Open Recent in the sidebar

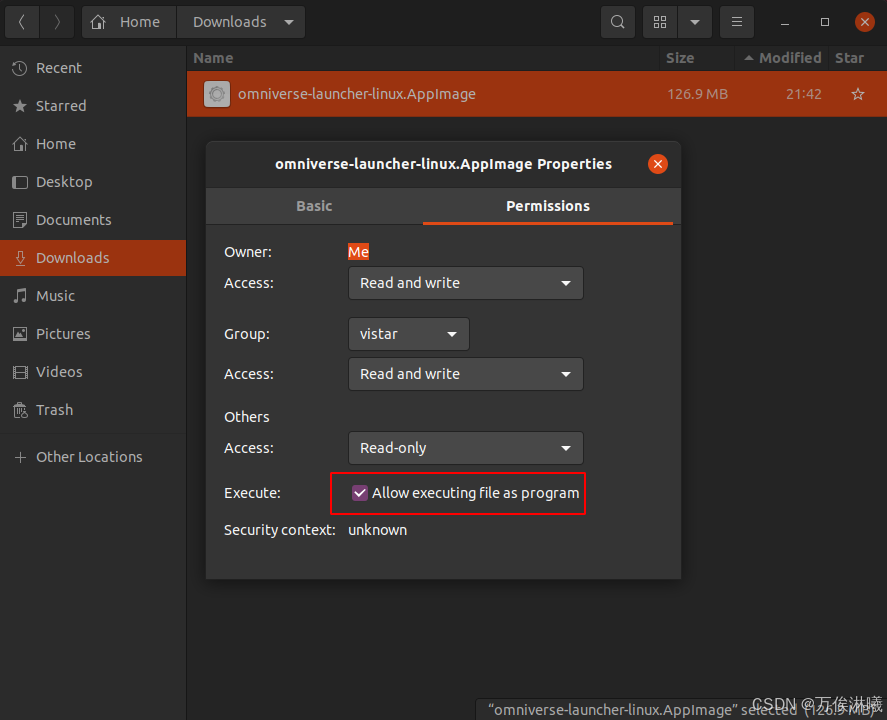[93, 68]
